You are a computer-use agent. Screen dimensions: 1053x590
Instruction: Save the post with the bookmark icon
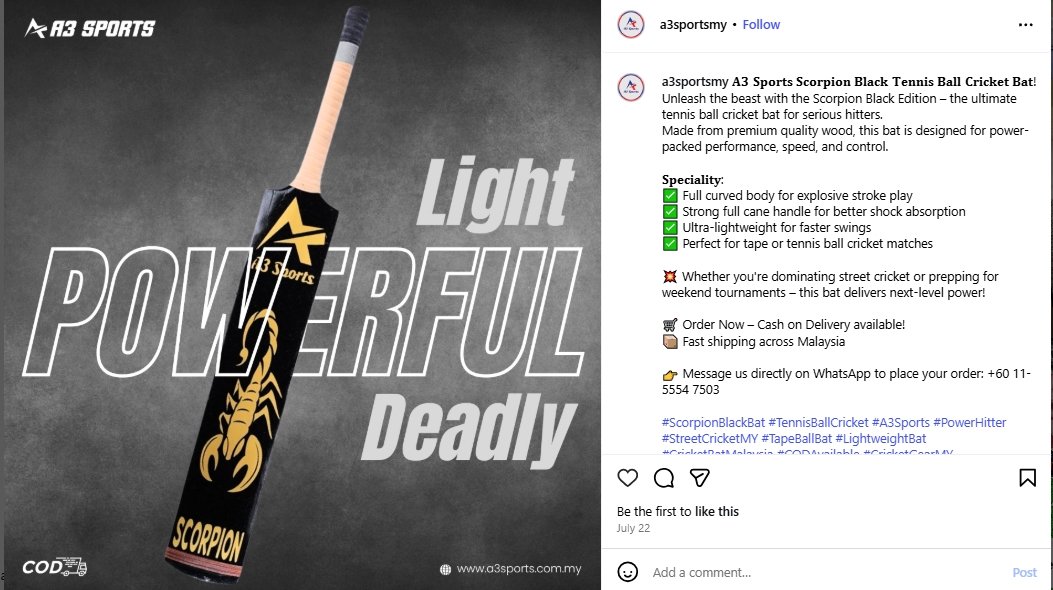pos(1027,478)
